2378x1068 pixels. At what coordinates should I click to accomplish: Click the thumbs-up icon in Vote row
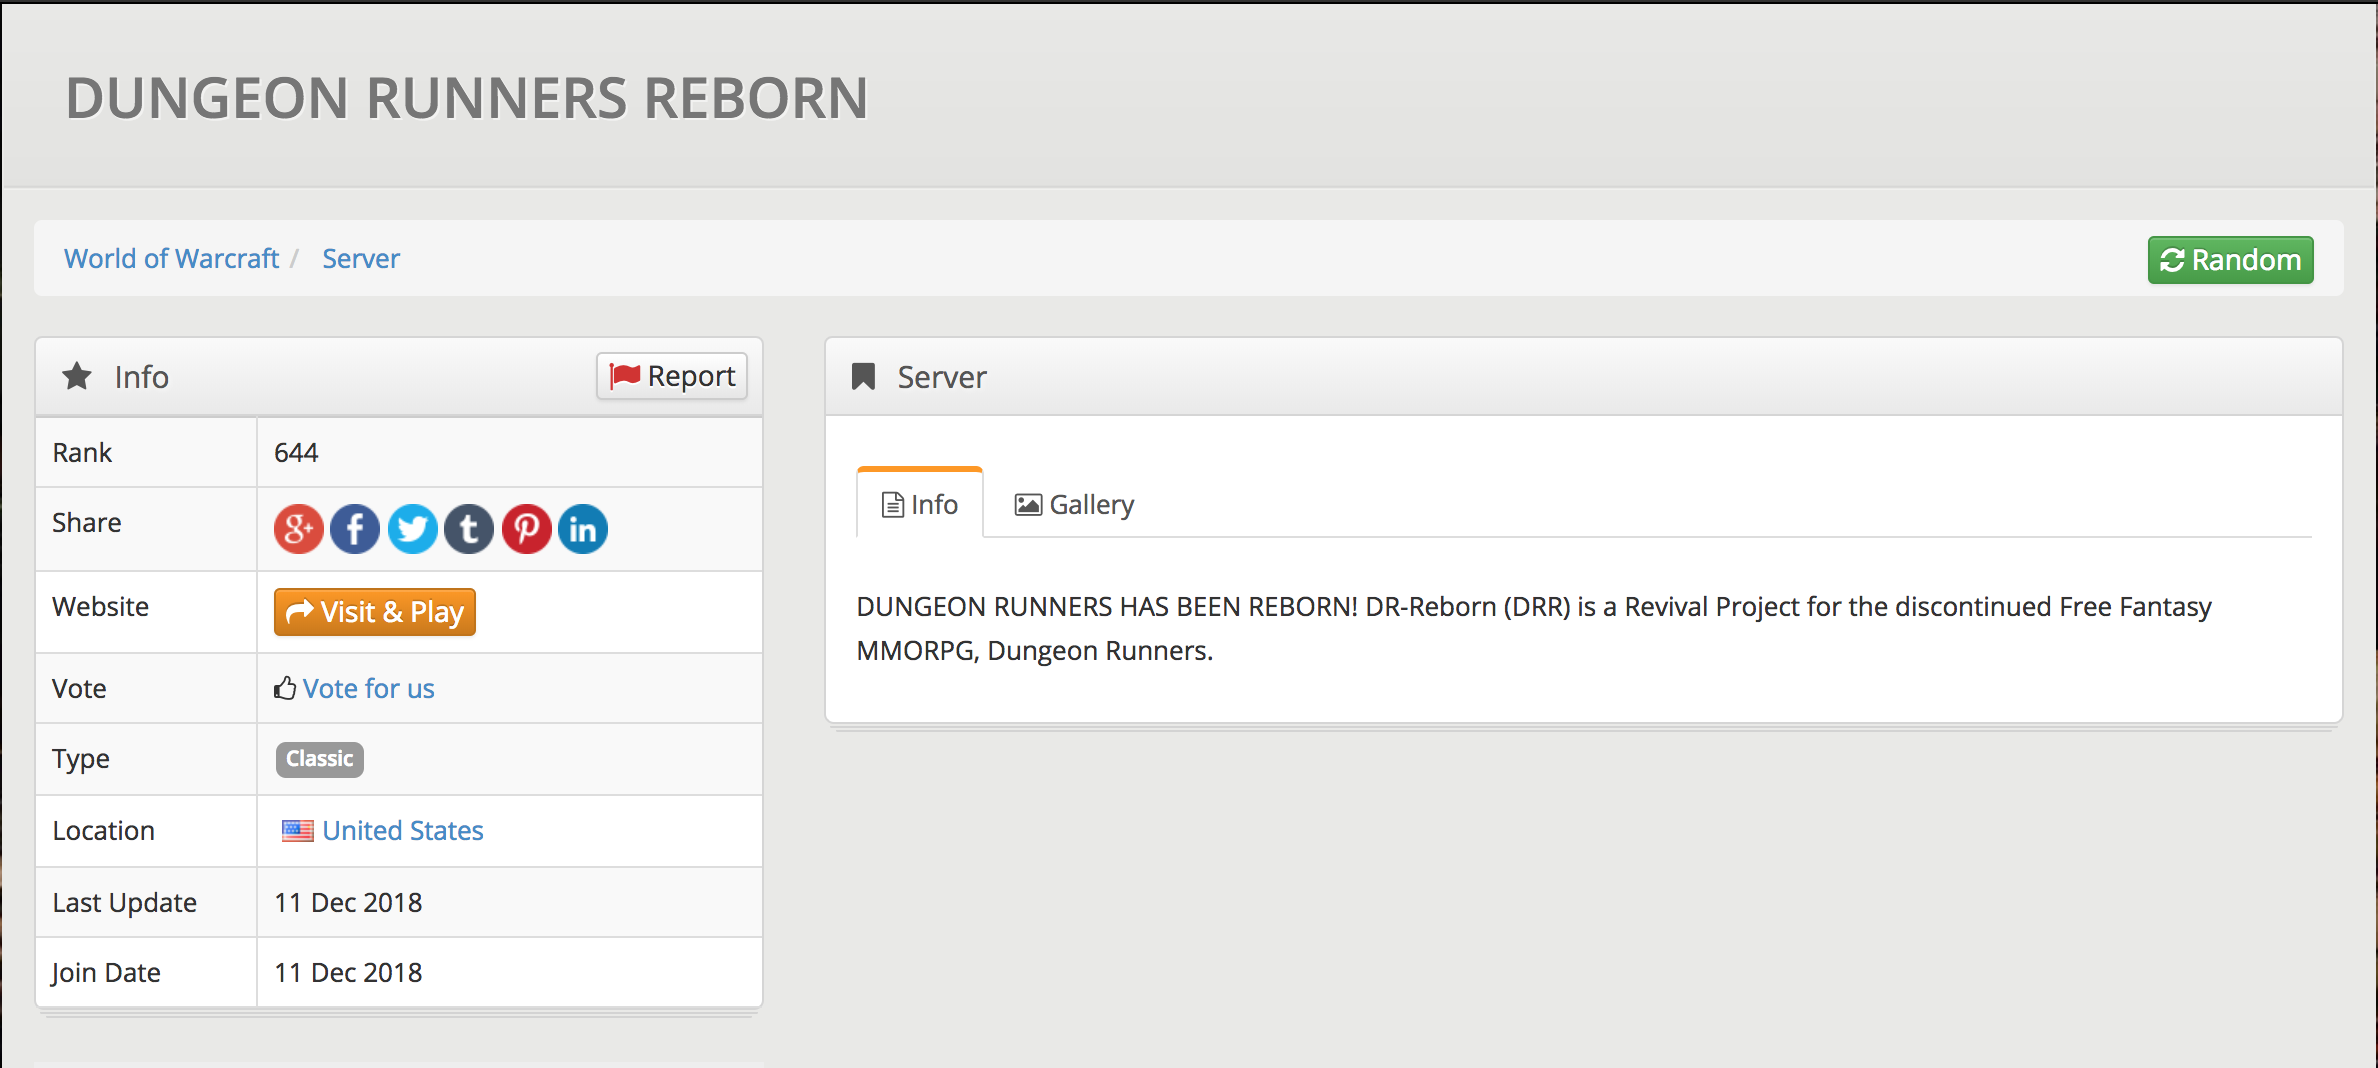285,689
